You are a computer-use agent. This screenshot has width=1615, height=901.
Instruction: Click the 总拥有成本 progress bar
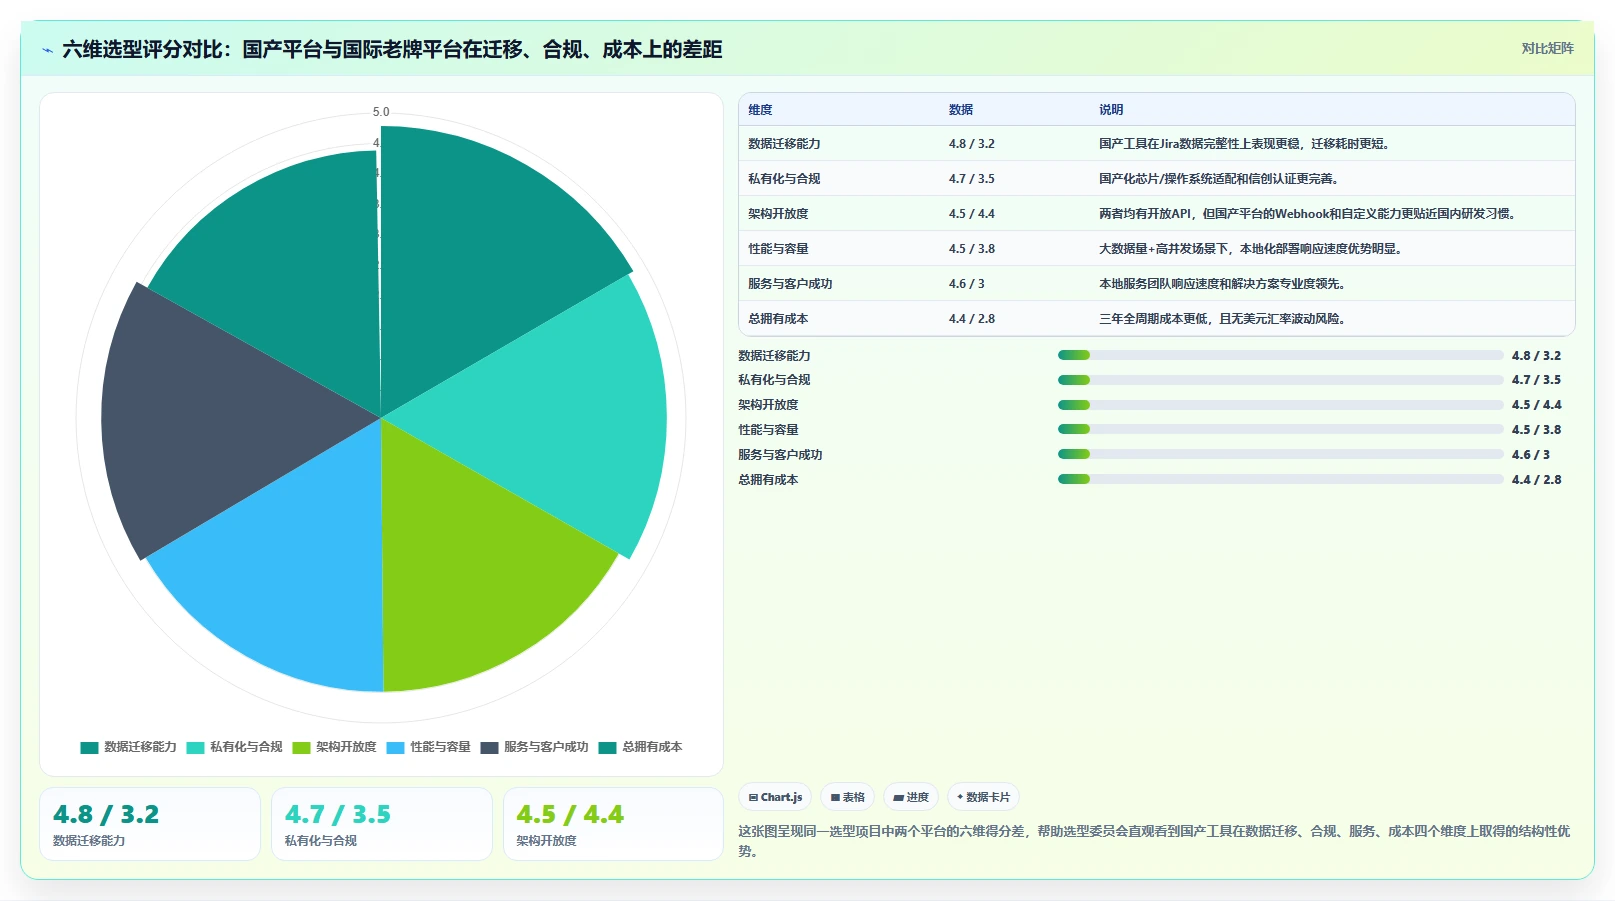click(1281, 479)
